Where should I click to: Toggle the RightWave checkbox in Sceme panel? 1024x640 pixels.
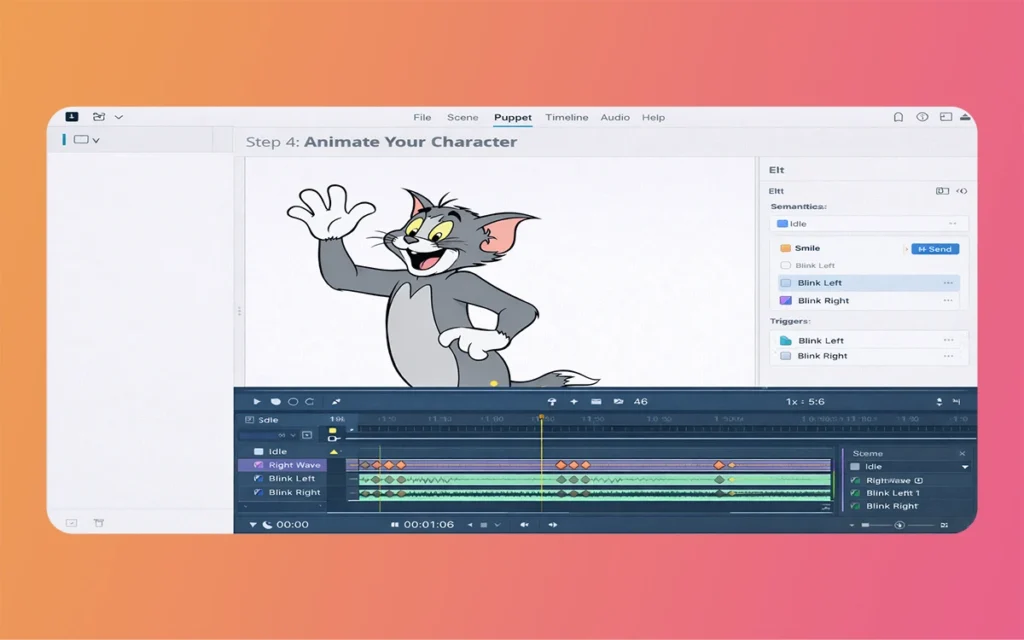(855, 481)
